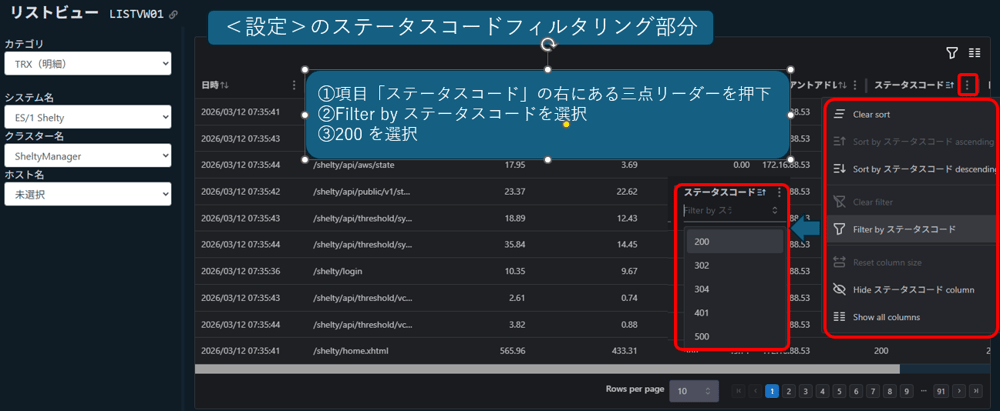
Task: Pick 200 from the status code filter list
Action: (x=703, y=242)
